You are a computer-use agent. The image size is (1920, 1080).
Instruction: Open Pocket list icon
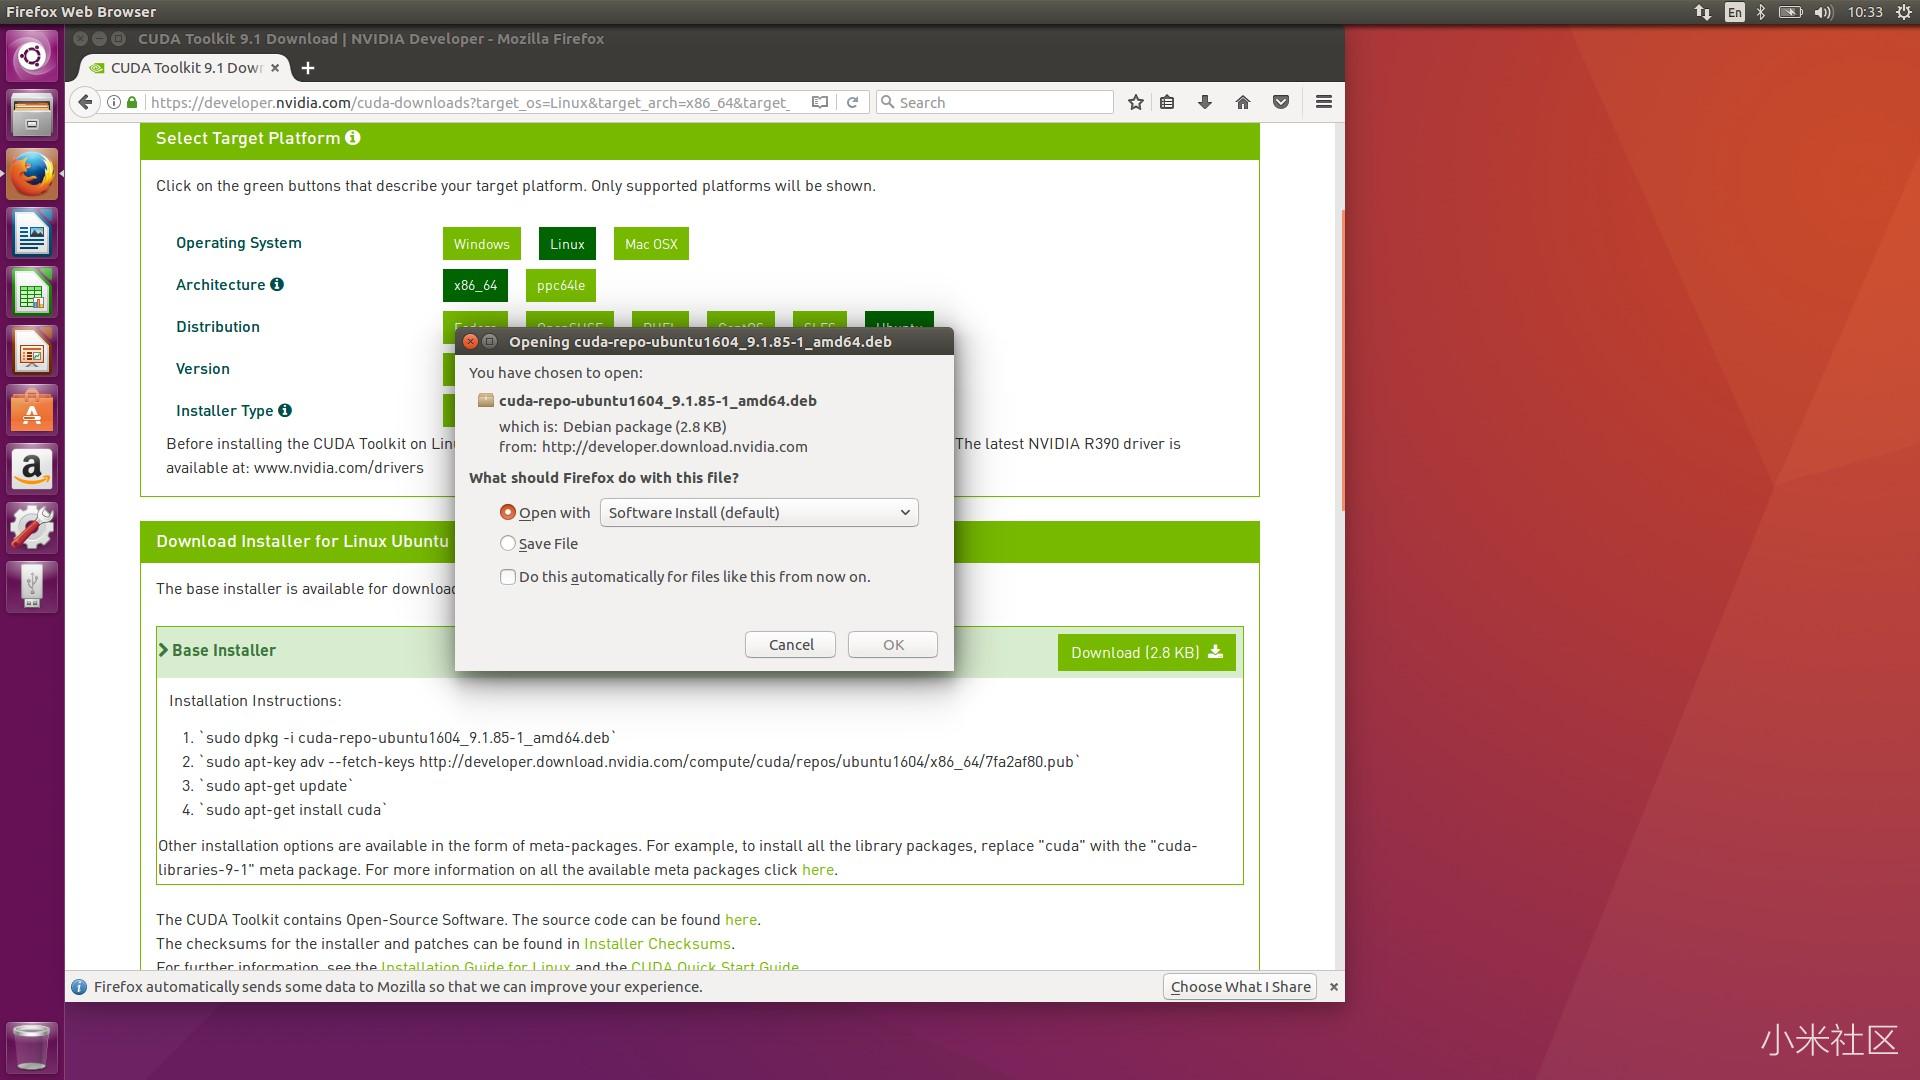tap(1281, 102)
